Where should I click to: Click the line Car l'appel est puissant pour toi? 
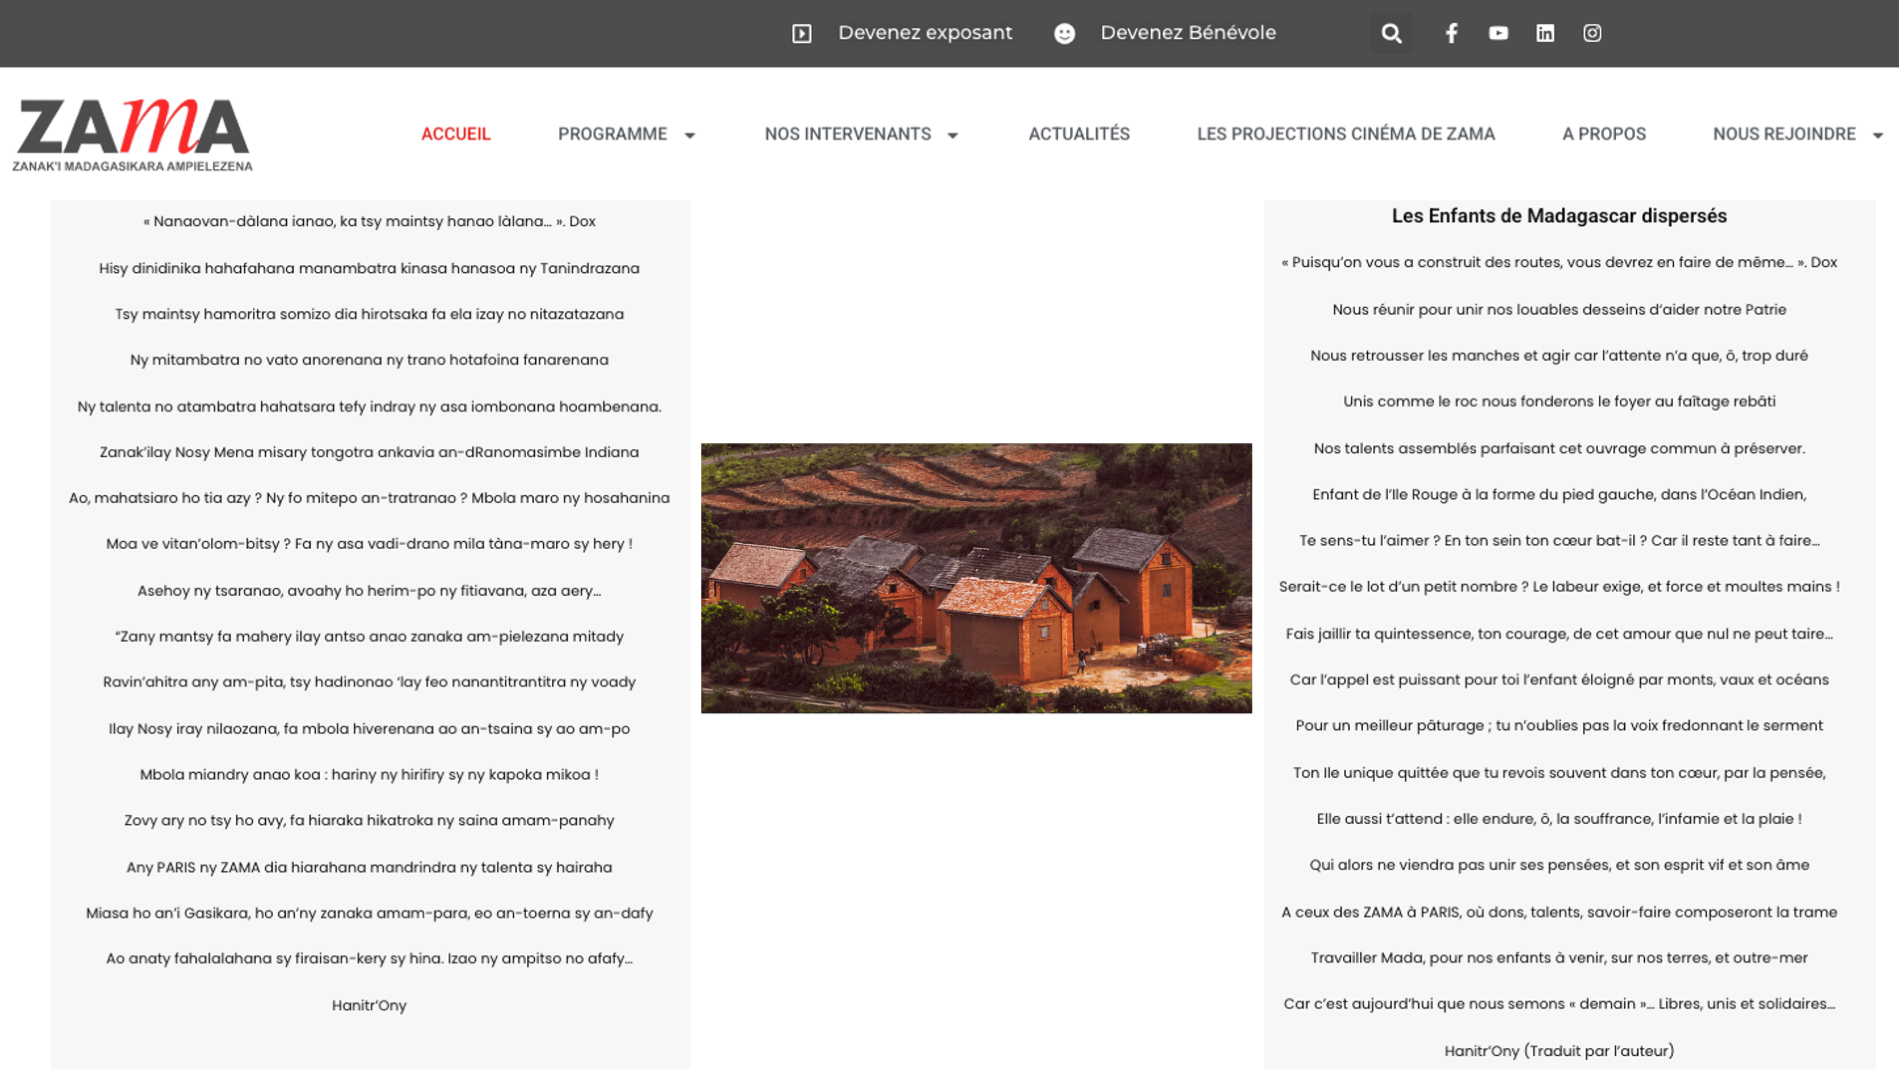pos(1559,680)
